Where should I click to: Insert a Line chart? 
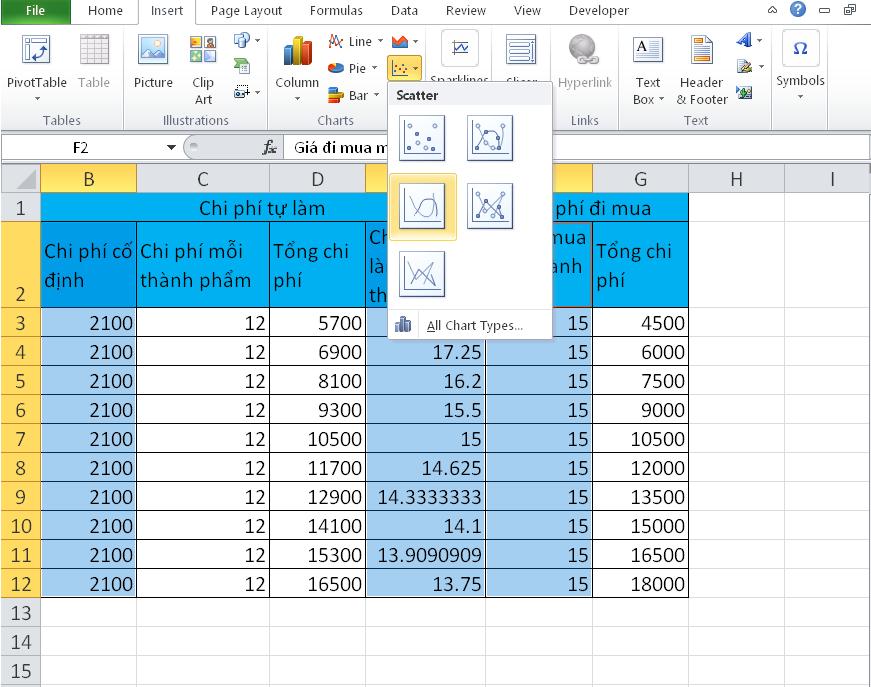click(350, 42)
